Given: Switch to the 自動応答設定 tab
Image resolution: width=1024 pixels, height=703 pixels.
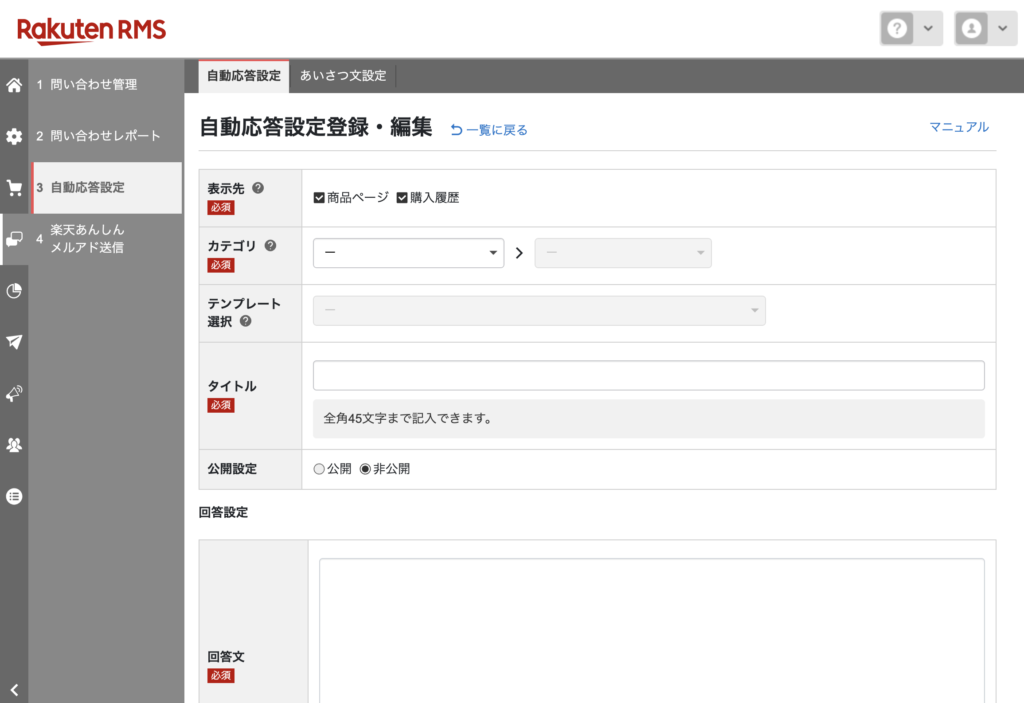Looking at the screenshot, I should pyautogui.click(x=244, y=76).
